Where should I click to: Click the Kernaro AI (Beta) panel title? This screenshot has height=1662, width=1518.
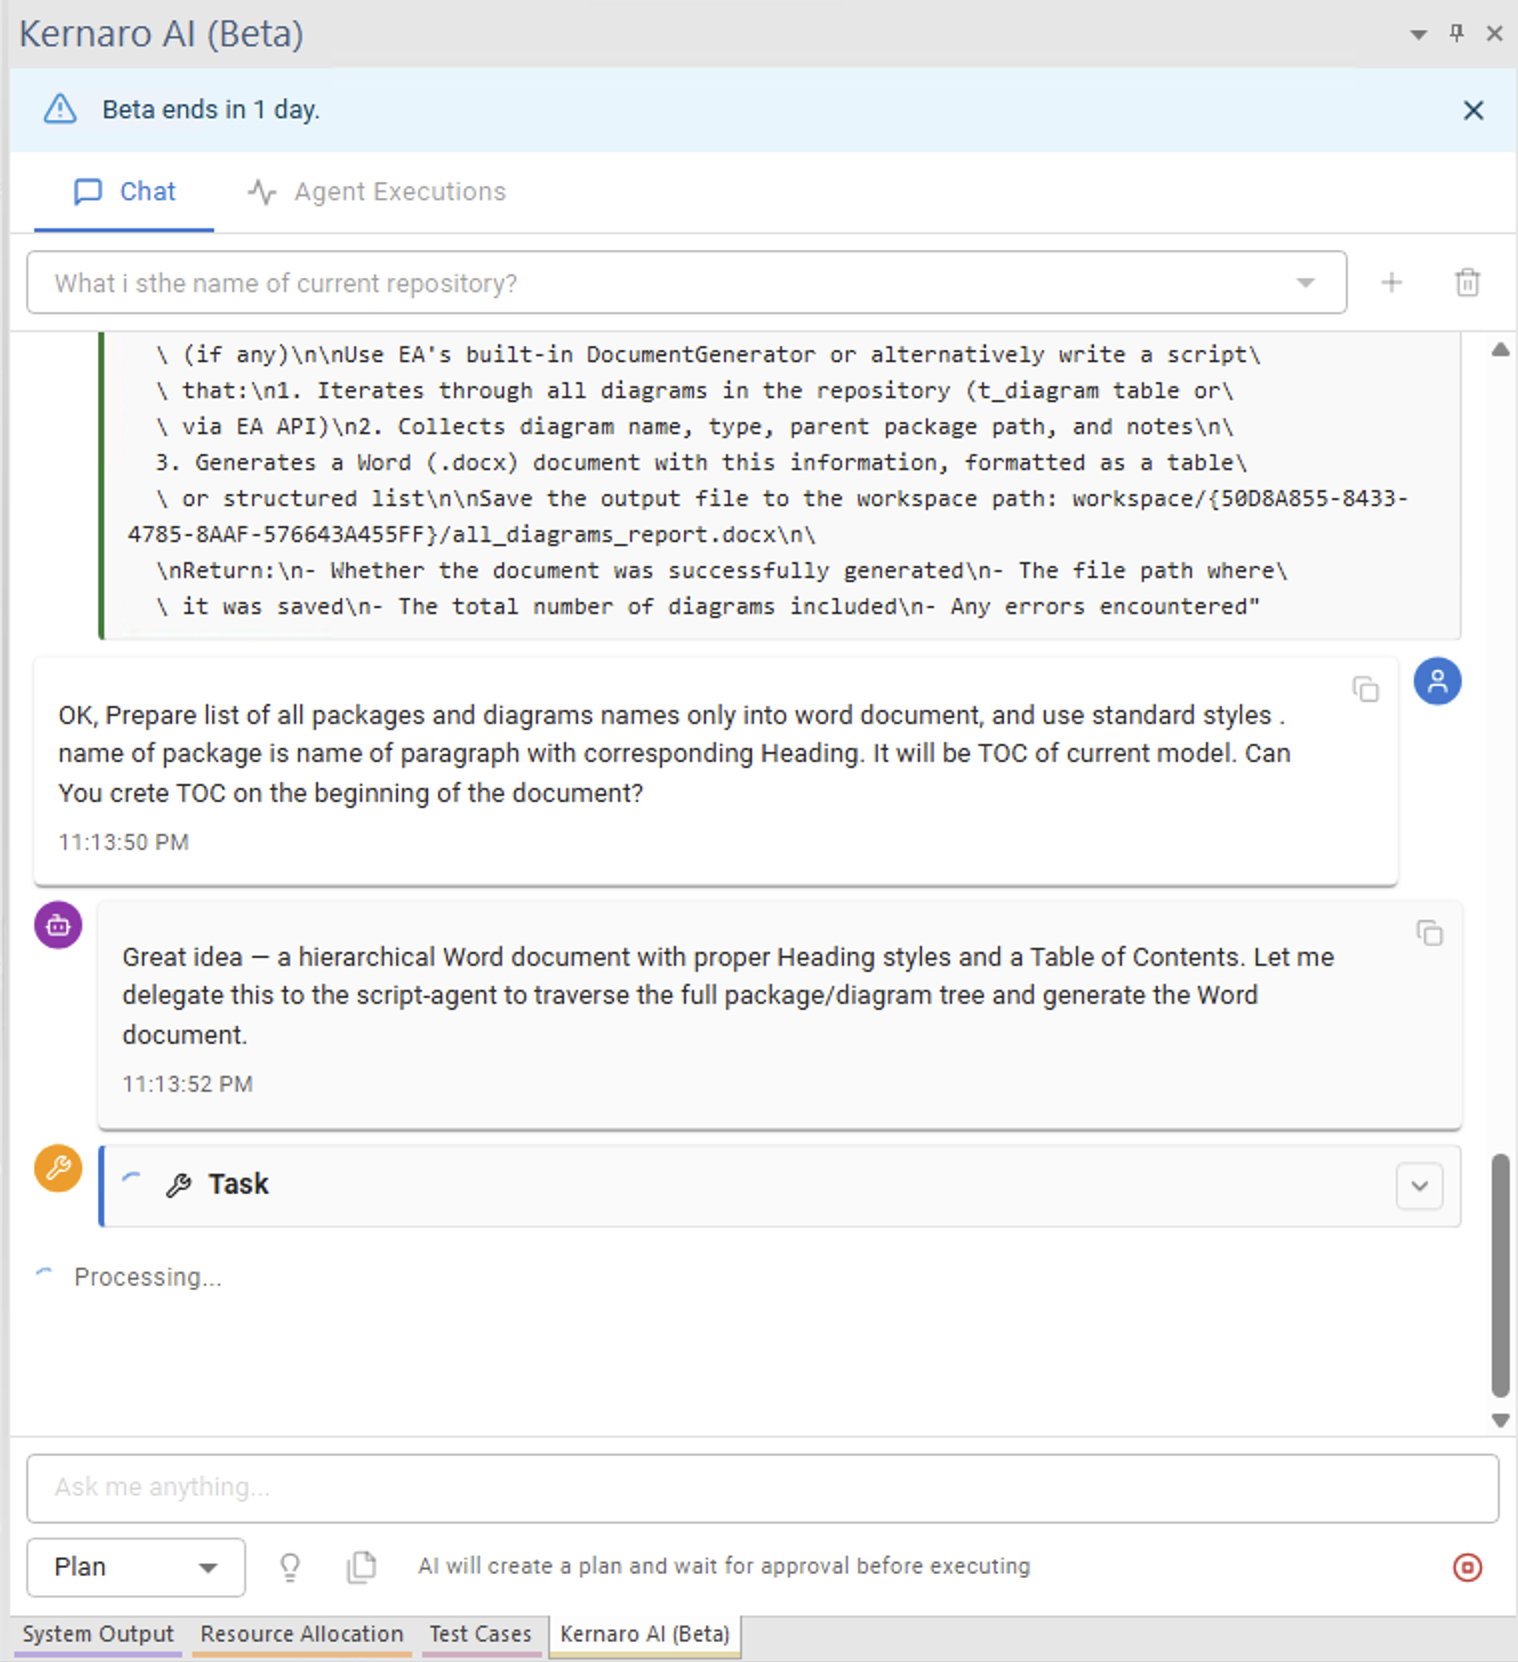[x=161, y=34]
